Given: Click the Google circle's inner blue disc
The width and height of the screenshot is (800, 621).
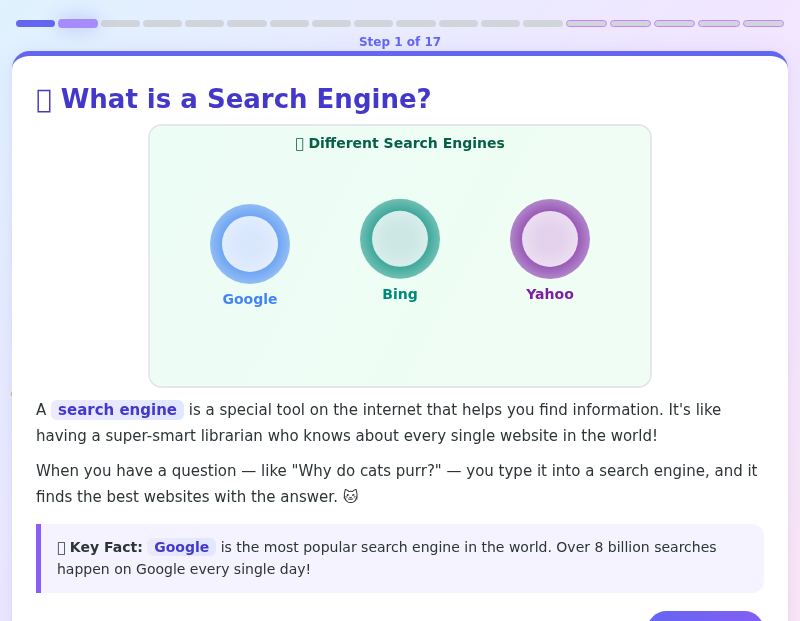Looking at the screenshot, I should (250, 243).
